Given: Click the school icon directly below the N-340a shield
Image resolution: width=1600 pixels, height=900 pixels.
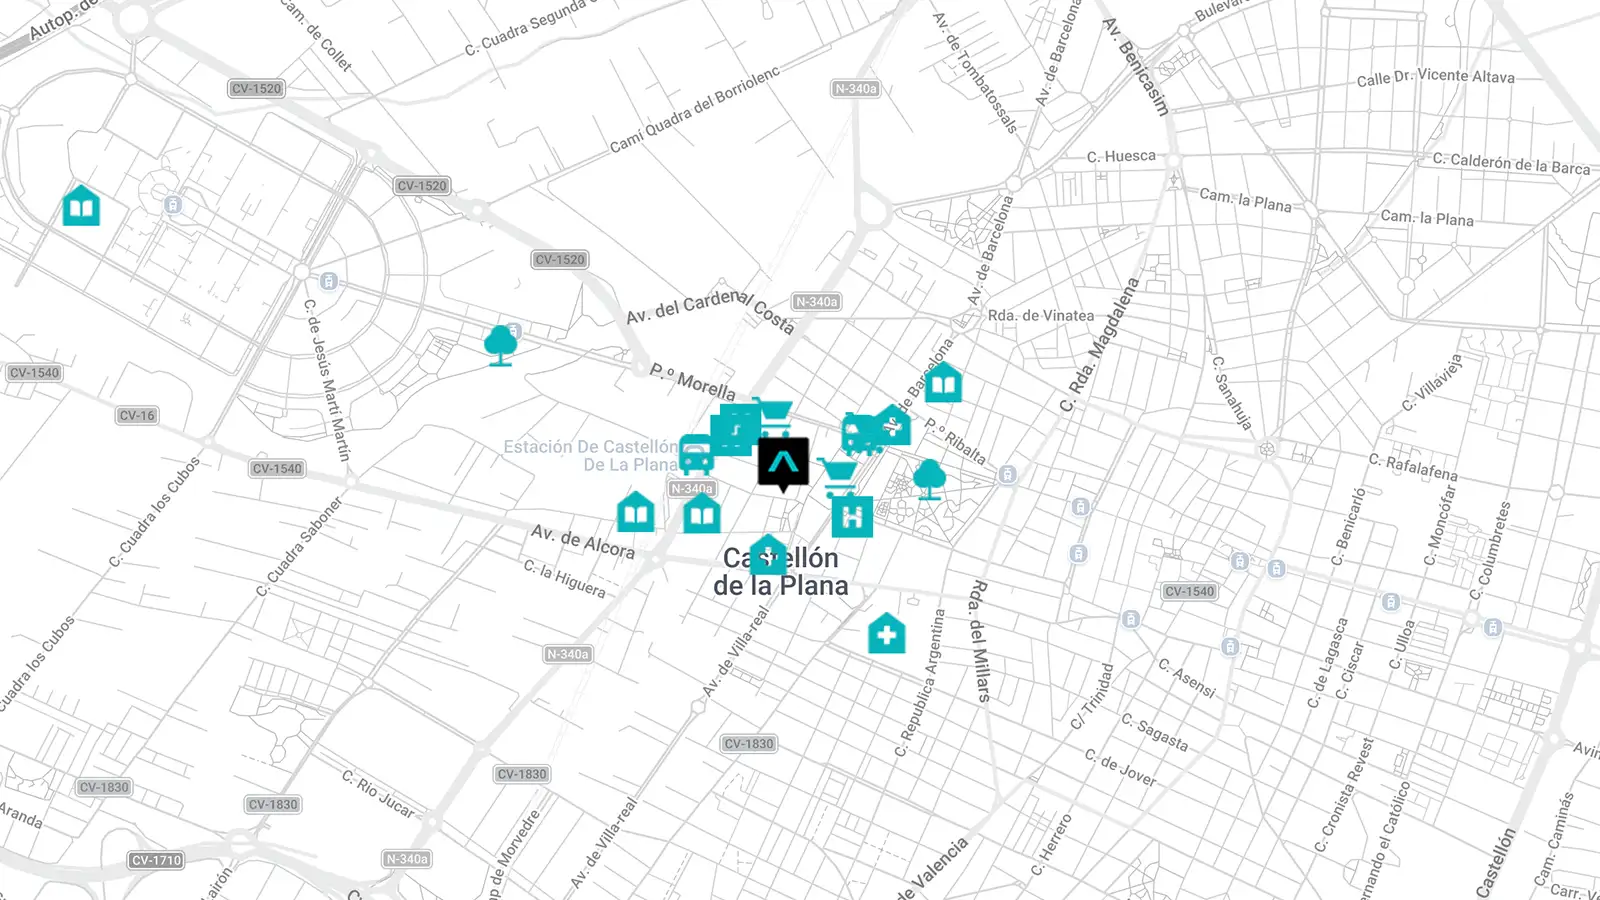Looking at the screenshot, I should tap(702, 514).
